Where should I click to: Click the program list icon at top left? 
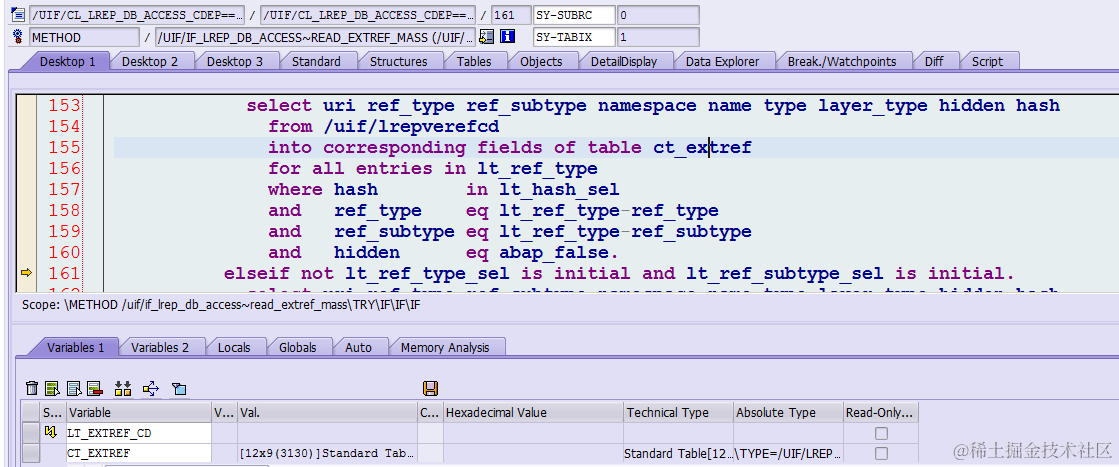(x=19, y=14)
